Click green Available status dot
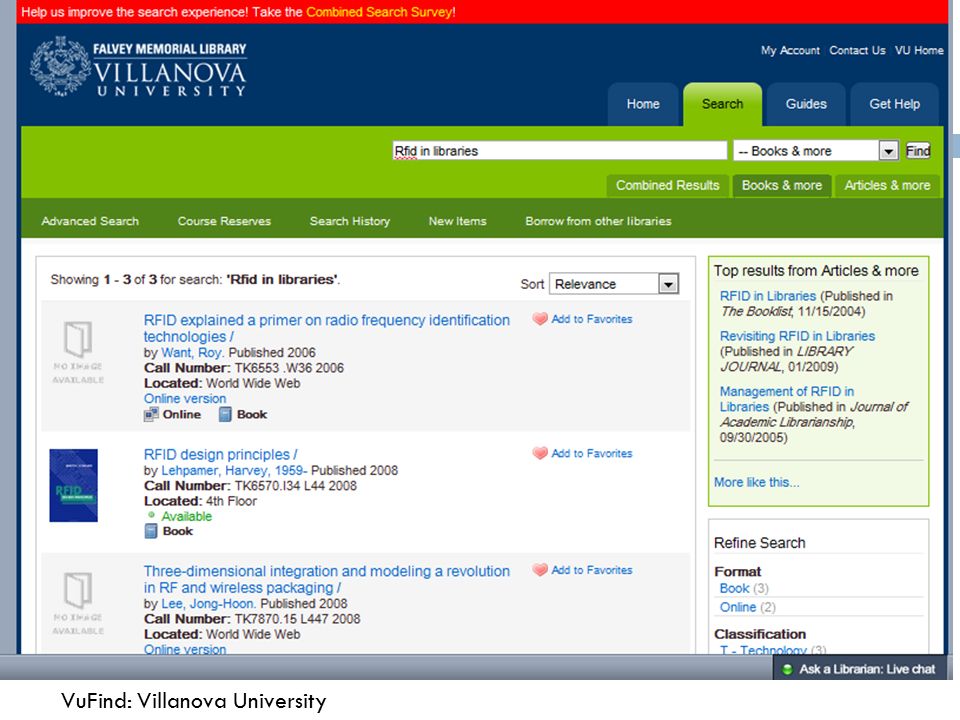The height and width of the screenshot is (720, 960). coord(151,516)
